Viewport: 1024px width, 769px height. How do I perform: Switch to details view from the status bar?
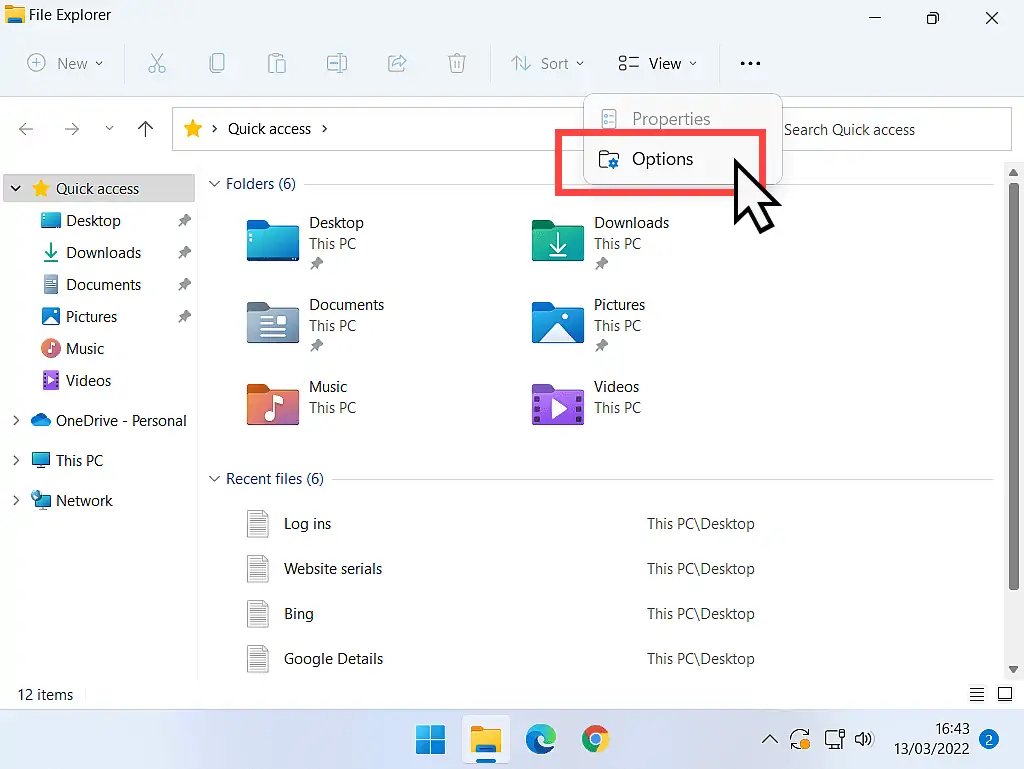click(x=977, y=693)
